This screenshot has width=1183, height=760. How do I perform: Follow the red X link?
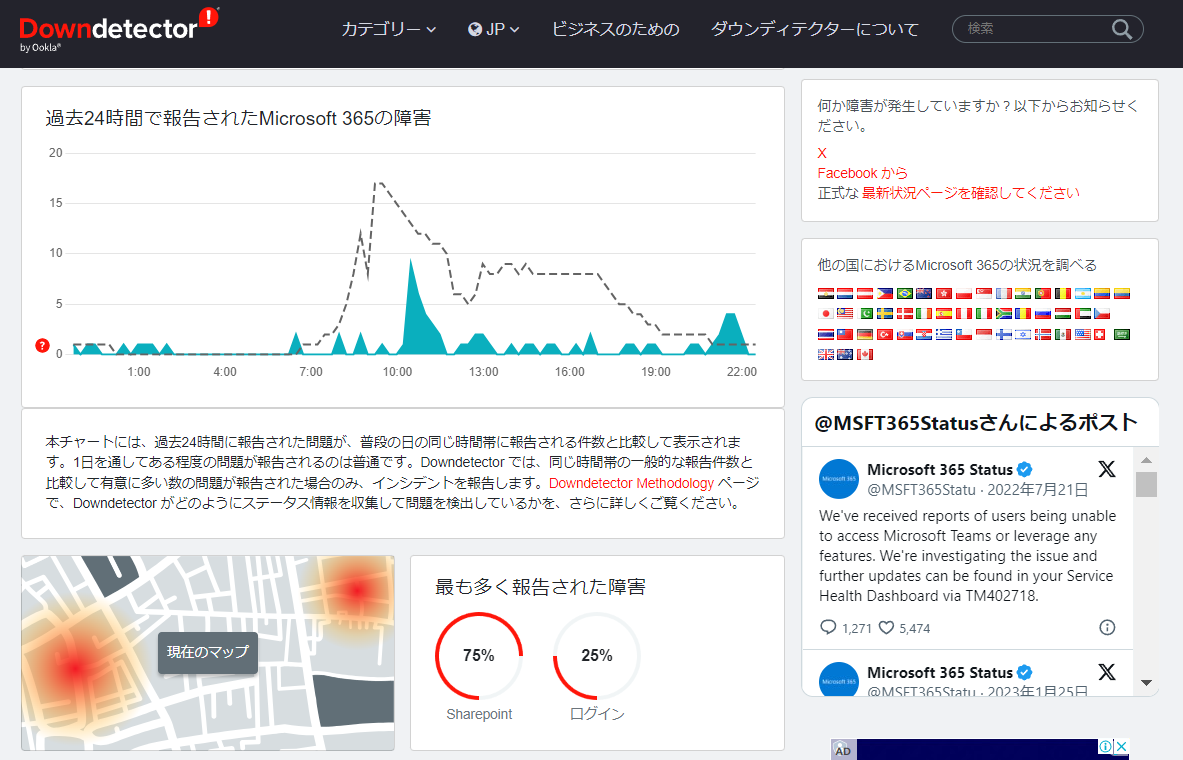pos(822,153)
